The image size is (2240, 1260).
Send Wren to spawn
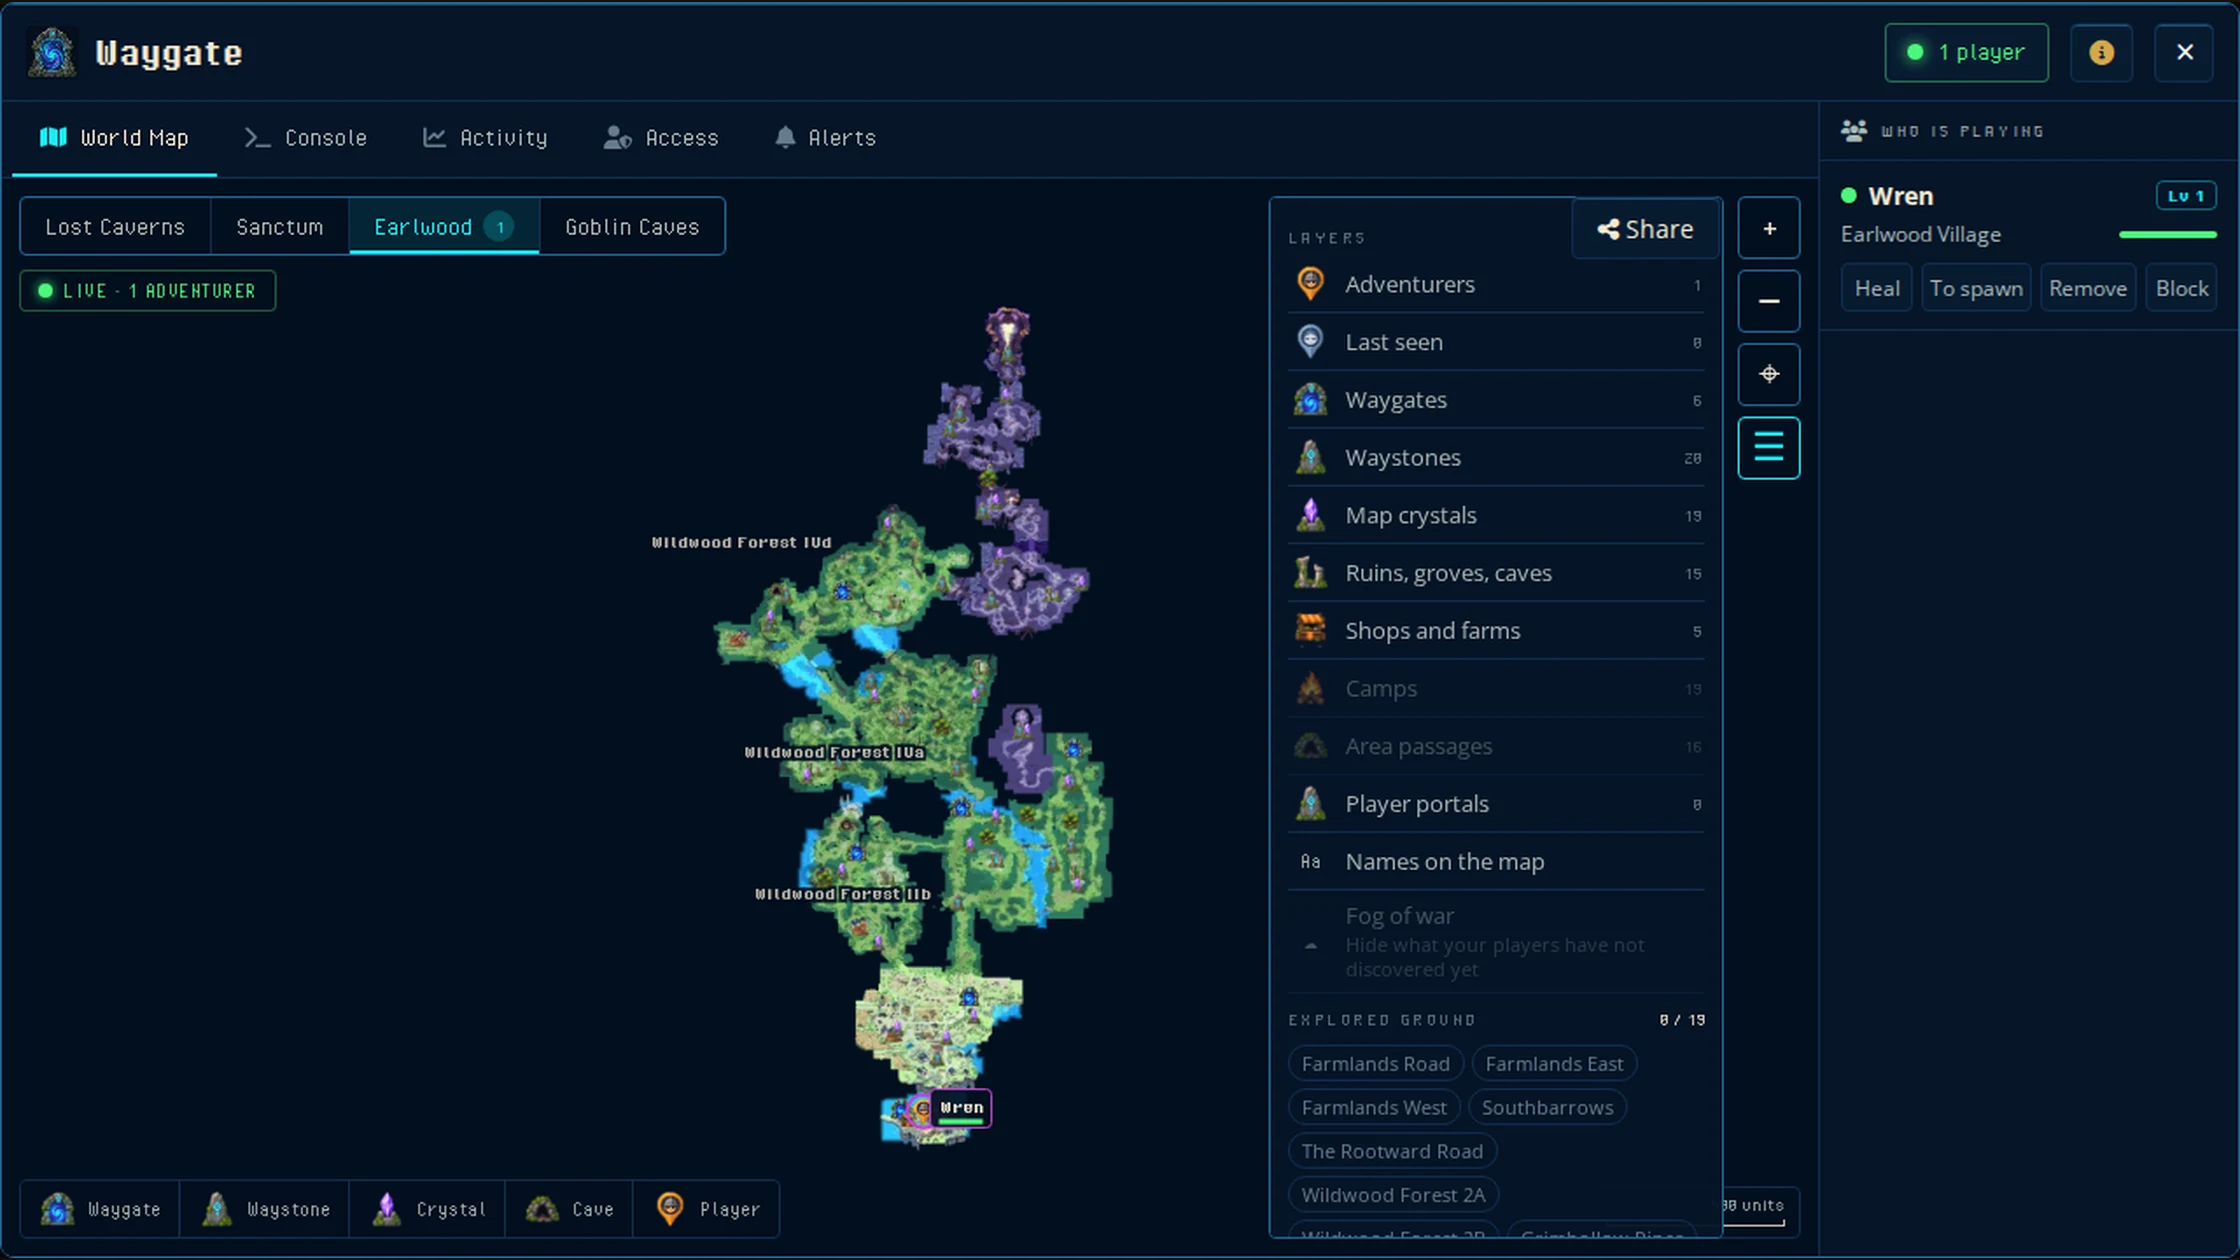coord(1975,289)
